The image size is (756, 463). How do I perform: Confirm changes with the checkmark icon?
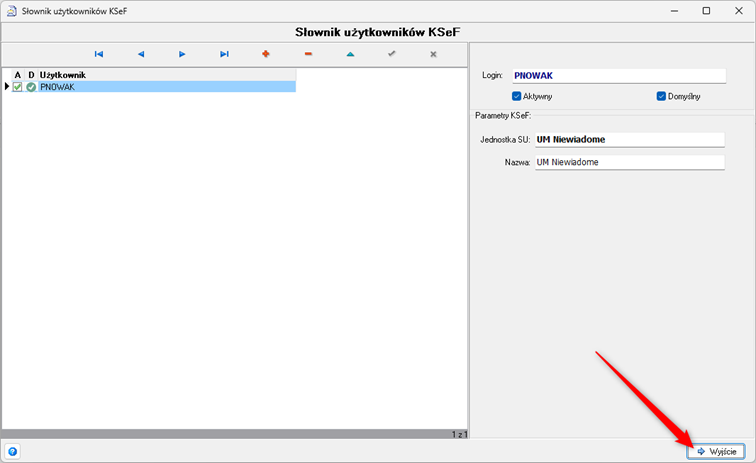(x=392, y=54)
